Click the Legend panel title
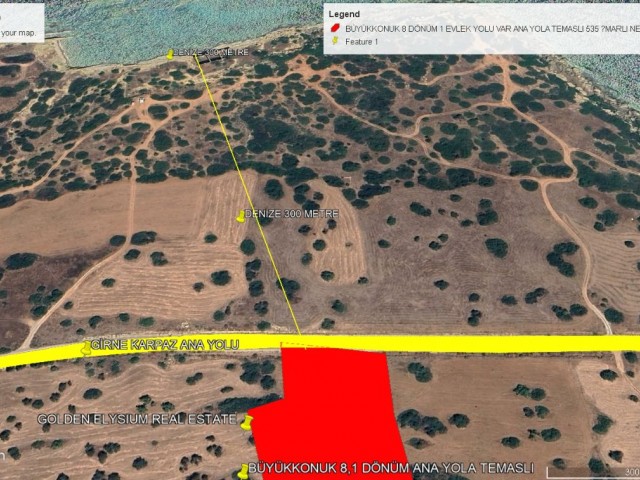 coord(344,16)
